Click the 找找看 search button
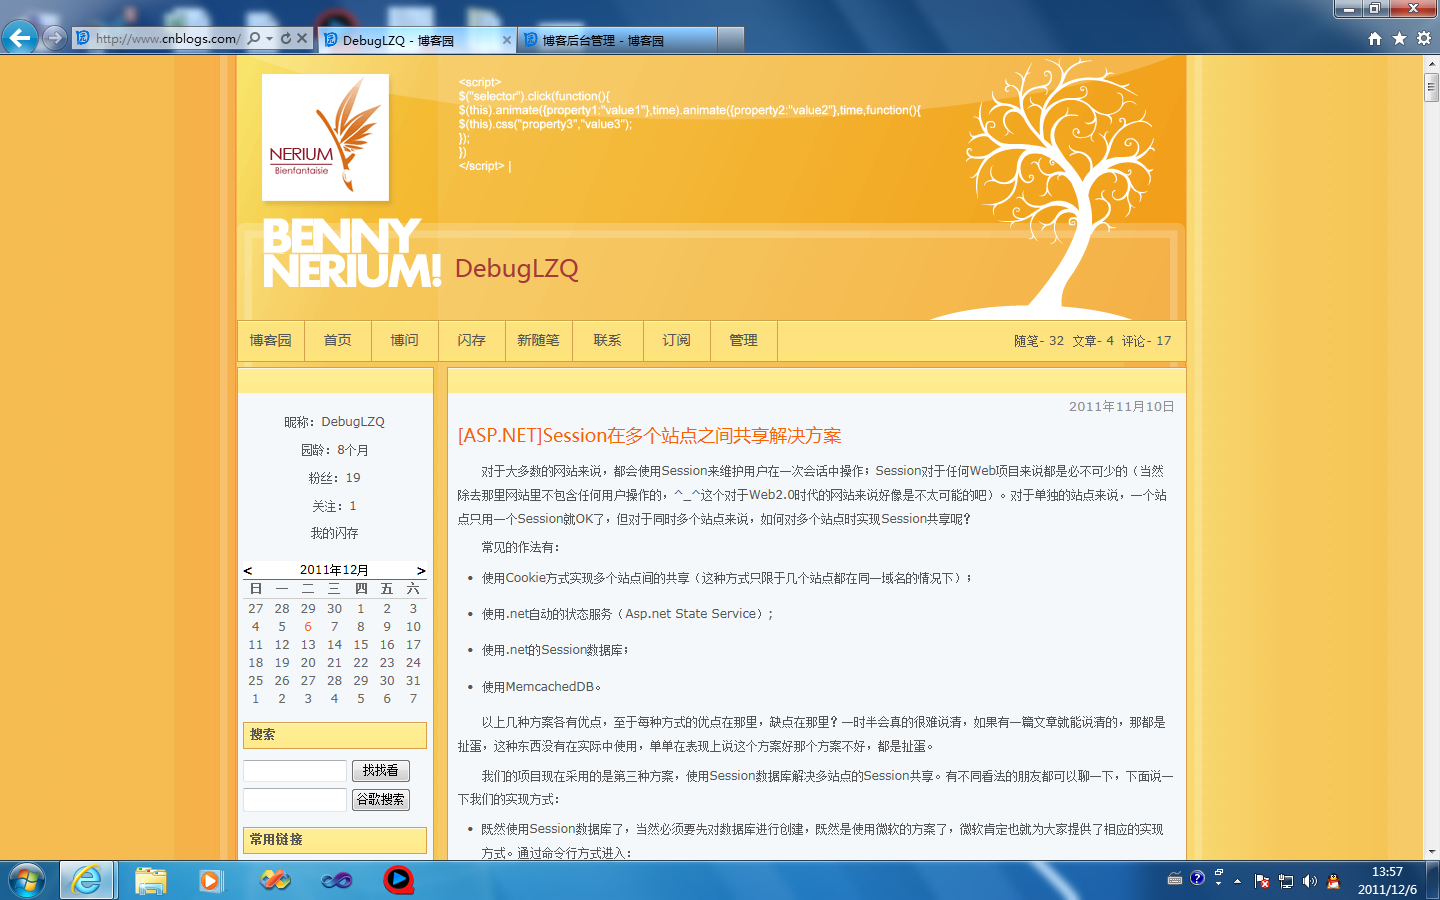This screenshot has height=900, width=1440. coord(381,771)
